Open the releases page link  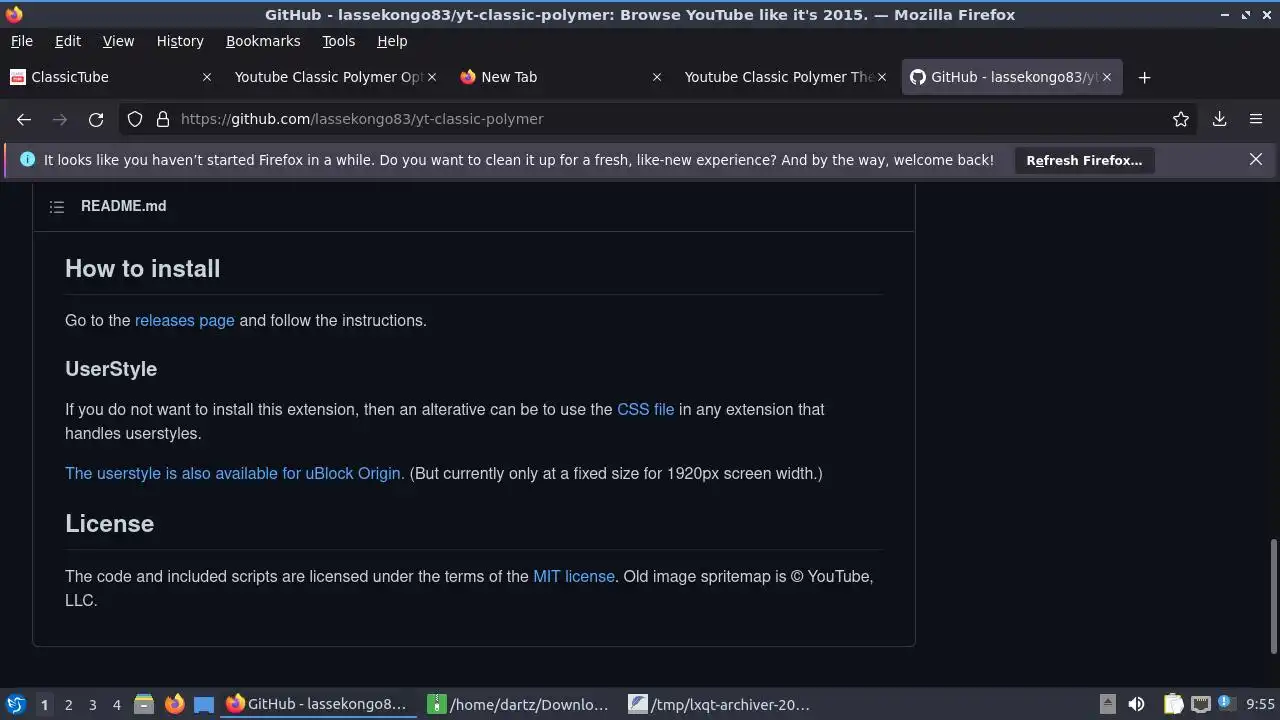click(x=185, y=321)
